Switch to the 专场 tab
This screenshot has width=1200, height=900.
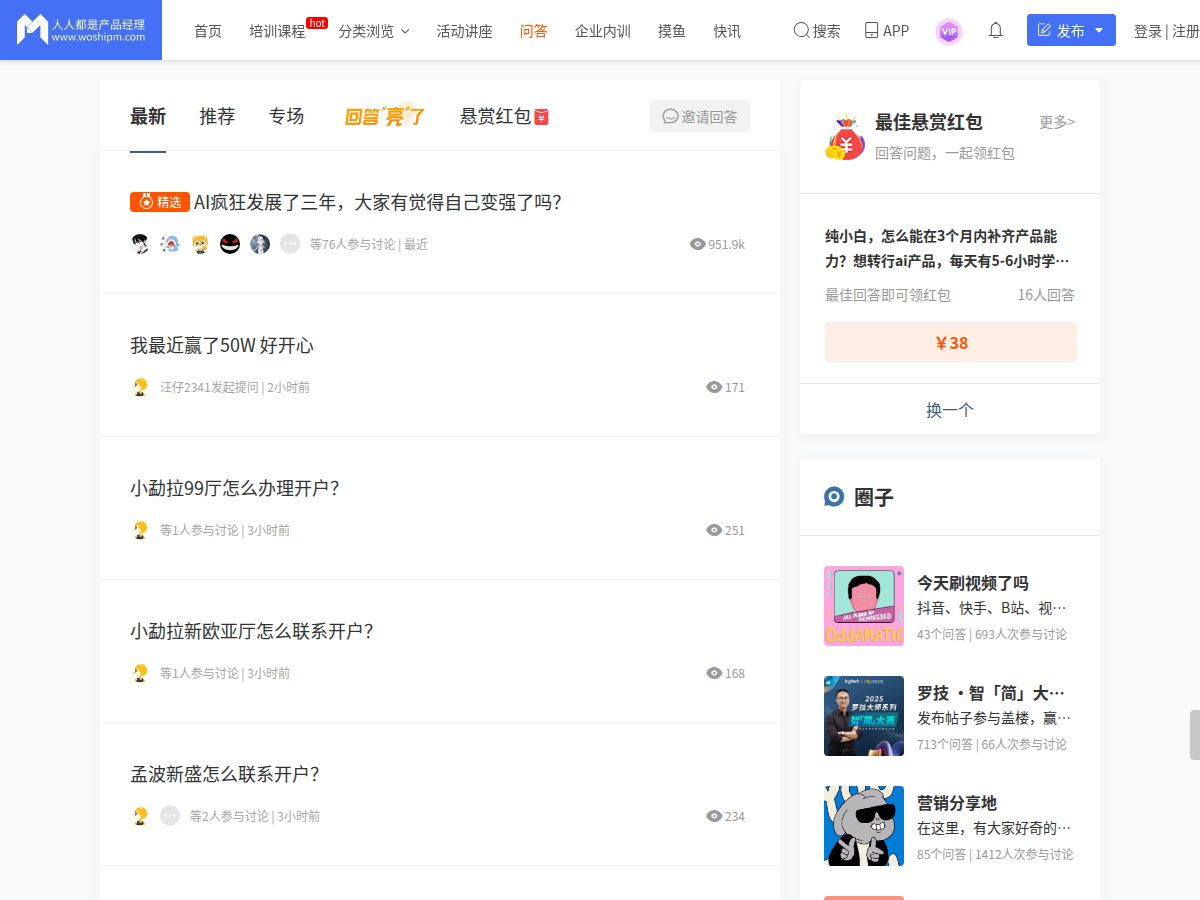(x=286, y=116)
